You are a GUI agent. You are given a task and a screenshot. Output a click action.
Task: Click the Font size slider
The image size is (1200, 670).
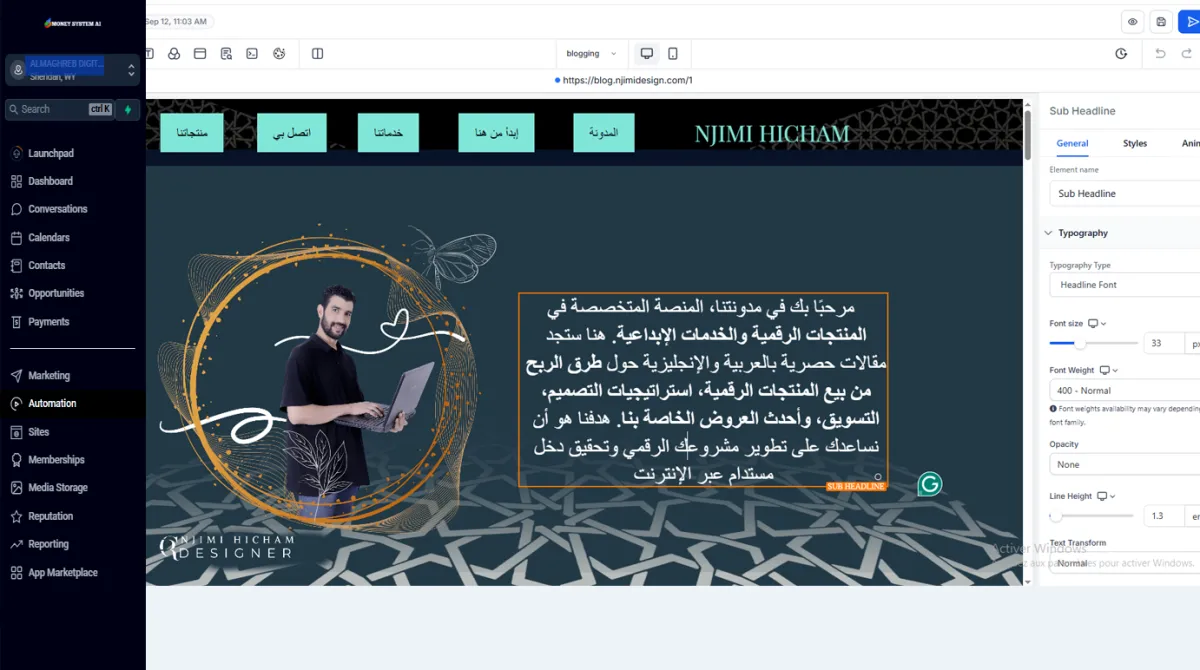click(1093, 343)
